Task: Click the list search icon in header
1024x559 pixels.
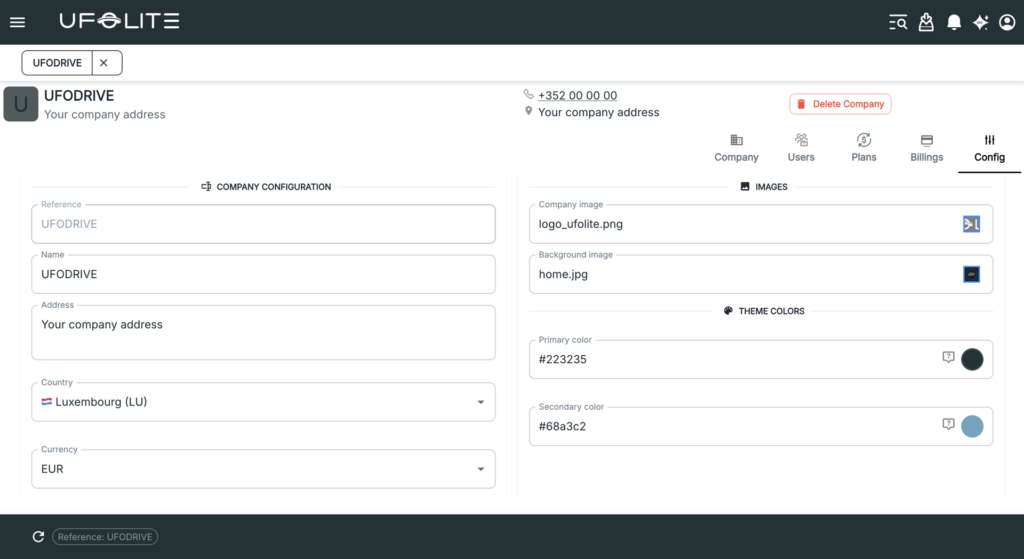Action: tap(898, 22)
